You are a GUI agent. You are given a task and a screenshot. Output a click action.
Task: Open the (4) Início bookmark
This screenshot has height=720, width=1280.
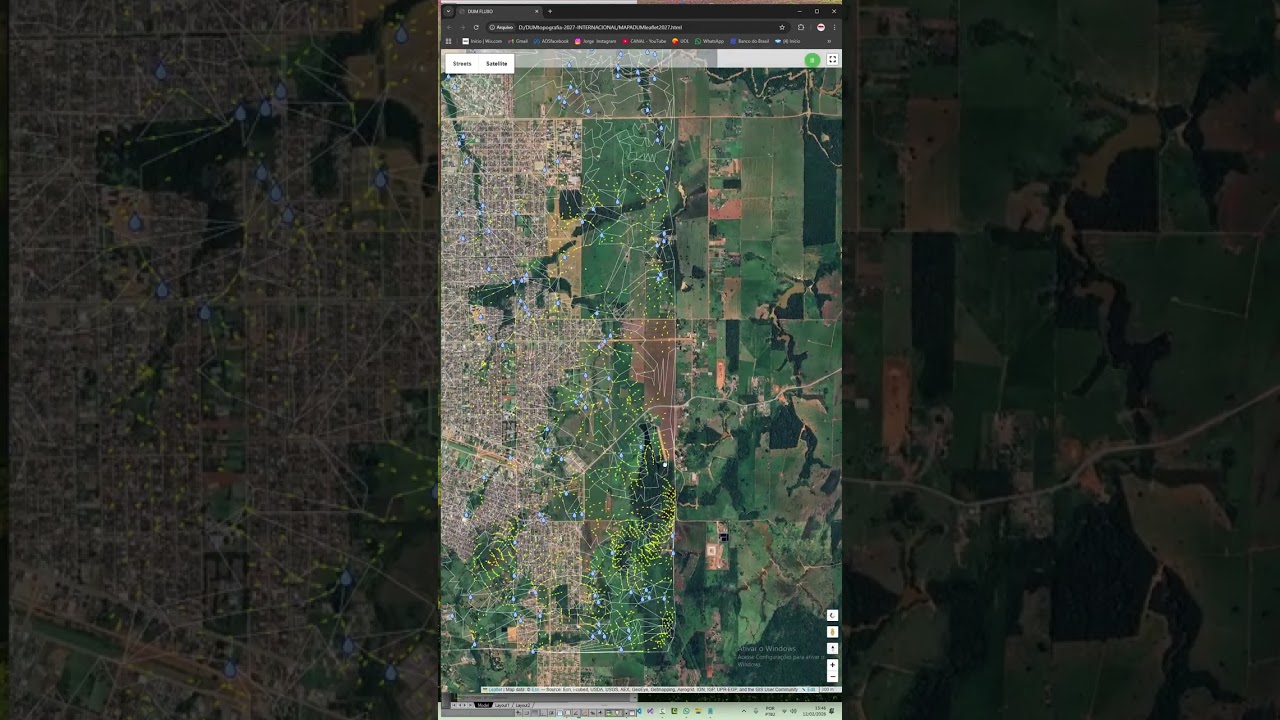pyautogui.click(x=787, y=41)
